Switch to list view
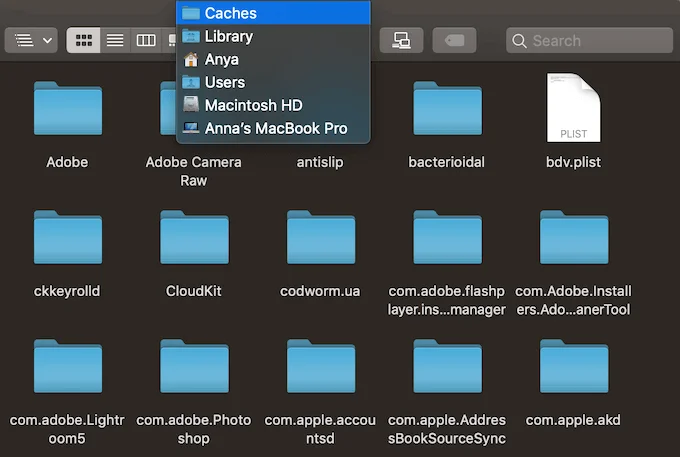Screen dimensions: 680x457 115,40
